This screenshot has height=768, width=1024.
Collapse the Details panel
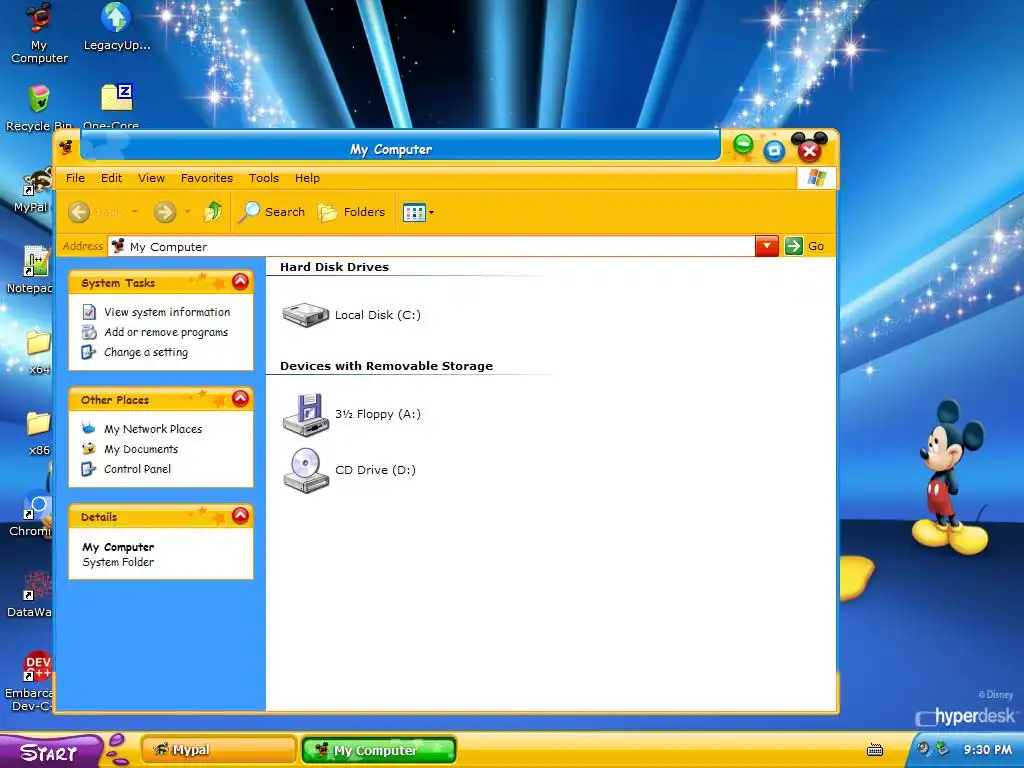[240, 515]
